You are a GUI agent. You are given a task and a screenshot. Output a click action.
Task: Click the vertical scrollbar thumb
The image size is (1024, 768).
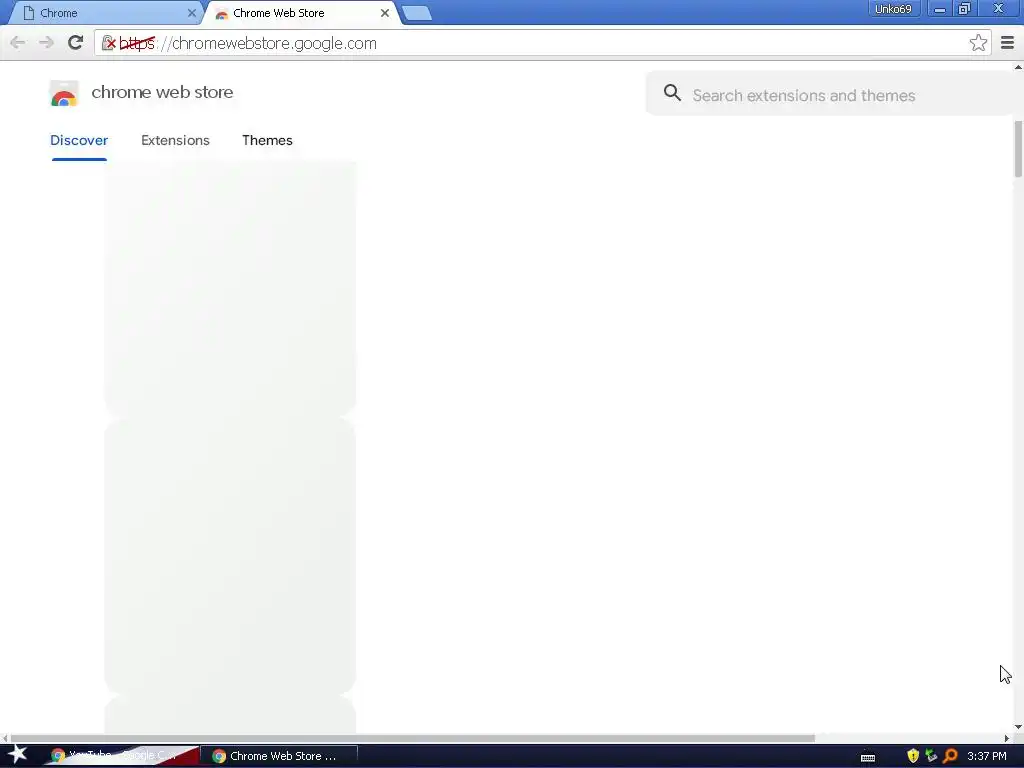[x=1018, y=149]
